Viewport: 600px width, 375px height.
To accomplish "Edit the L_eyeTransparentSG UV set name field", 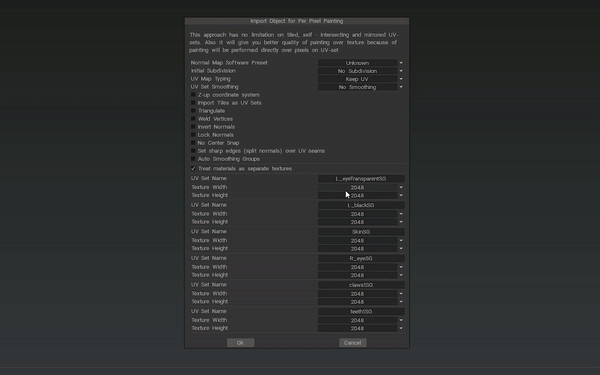I will [361, 179].
